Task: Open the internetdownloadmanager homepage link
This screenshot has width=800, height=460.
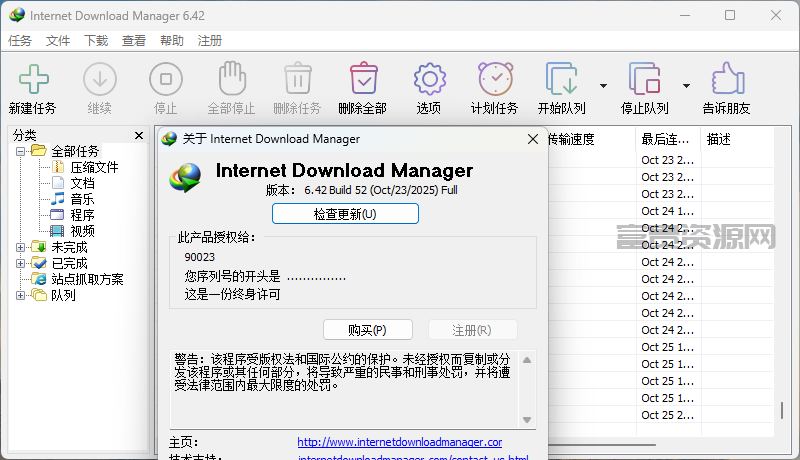Action: click(399, 442)
